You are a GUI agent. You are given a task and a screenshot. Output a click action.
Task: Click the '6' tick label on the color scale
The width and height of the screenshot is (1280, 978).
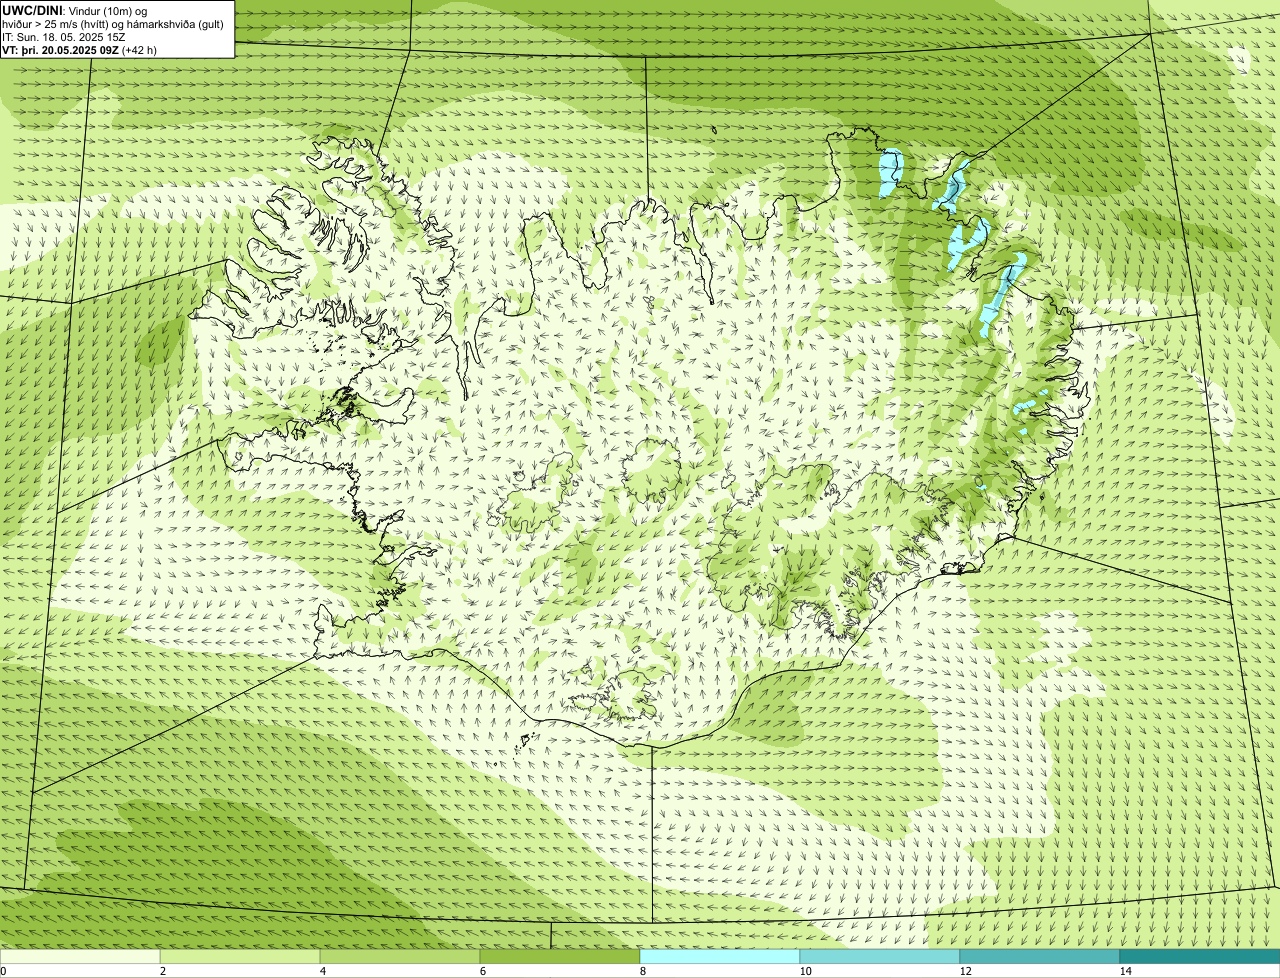pos(483,971)
